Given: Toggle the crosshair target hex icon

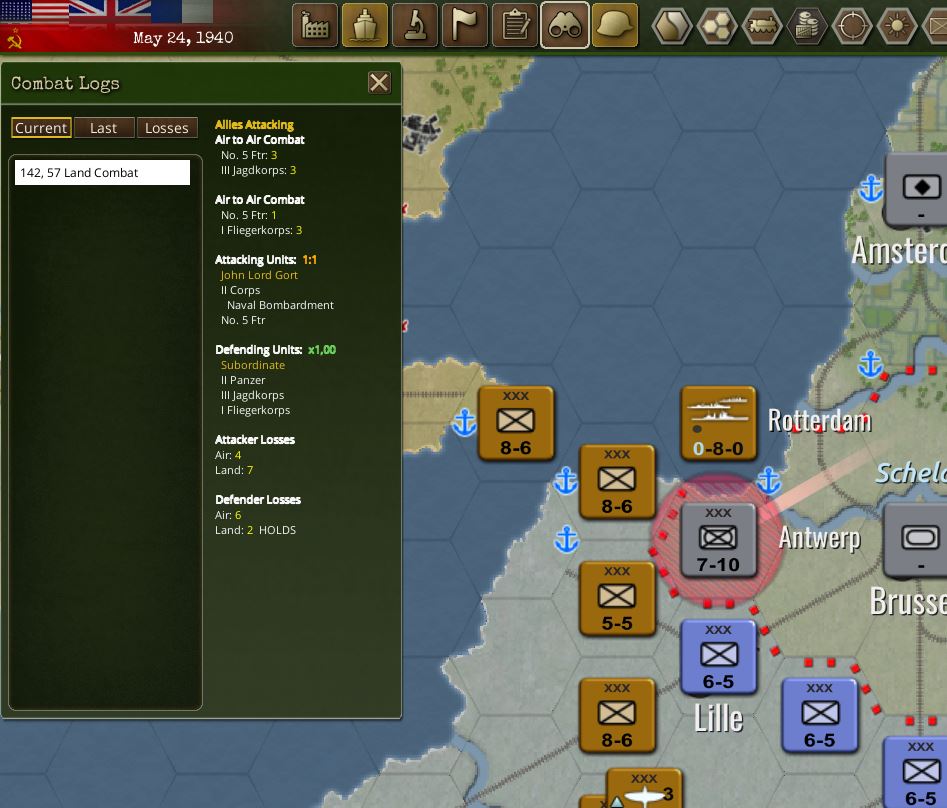Looking at the screenshot, I should coord(852,26).
